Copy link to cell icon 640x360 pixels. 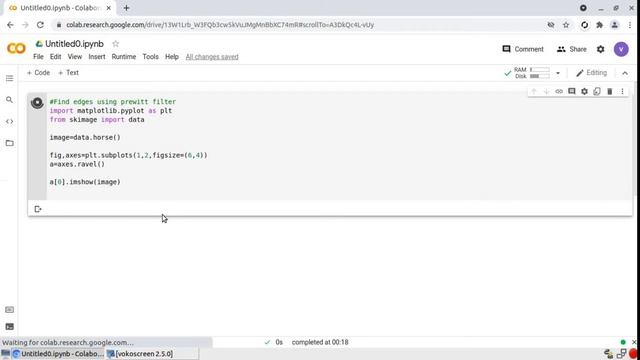pyautogui.click(x=559, y=91)
